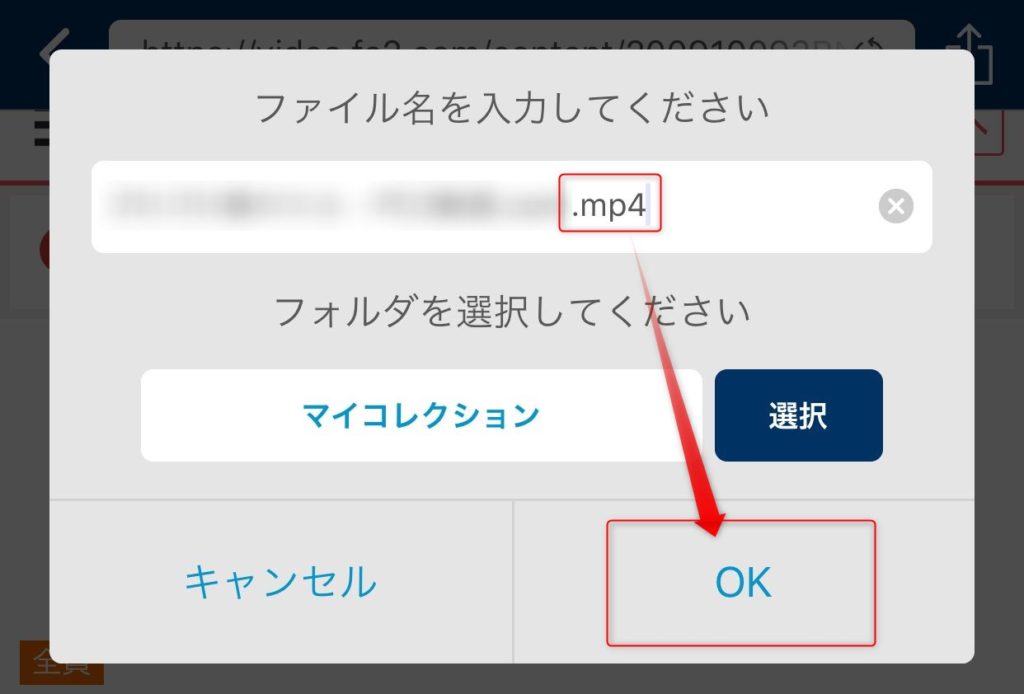The width and height of the screenshot is (1024, 694).
Task: Click the フォルダを選択してください label
Action: [x=511, y=311]
